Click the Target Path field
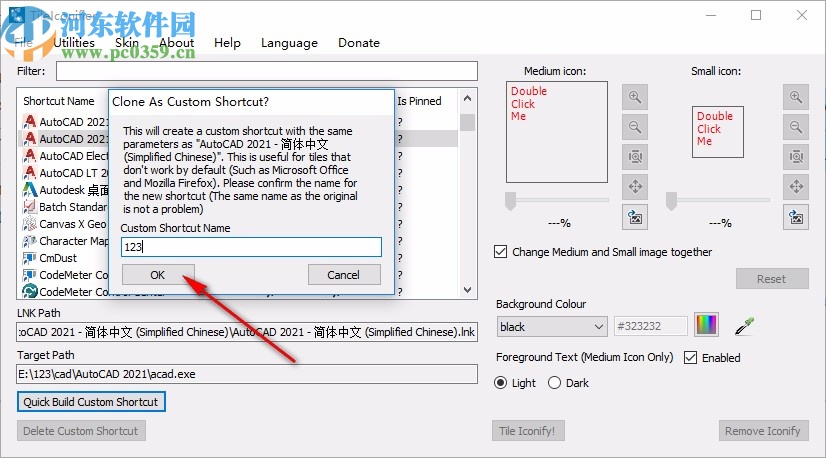The height and width of the screenshot is (458, 826). click(x=247, y=374)
